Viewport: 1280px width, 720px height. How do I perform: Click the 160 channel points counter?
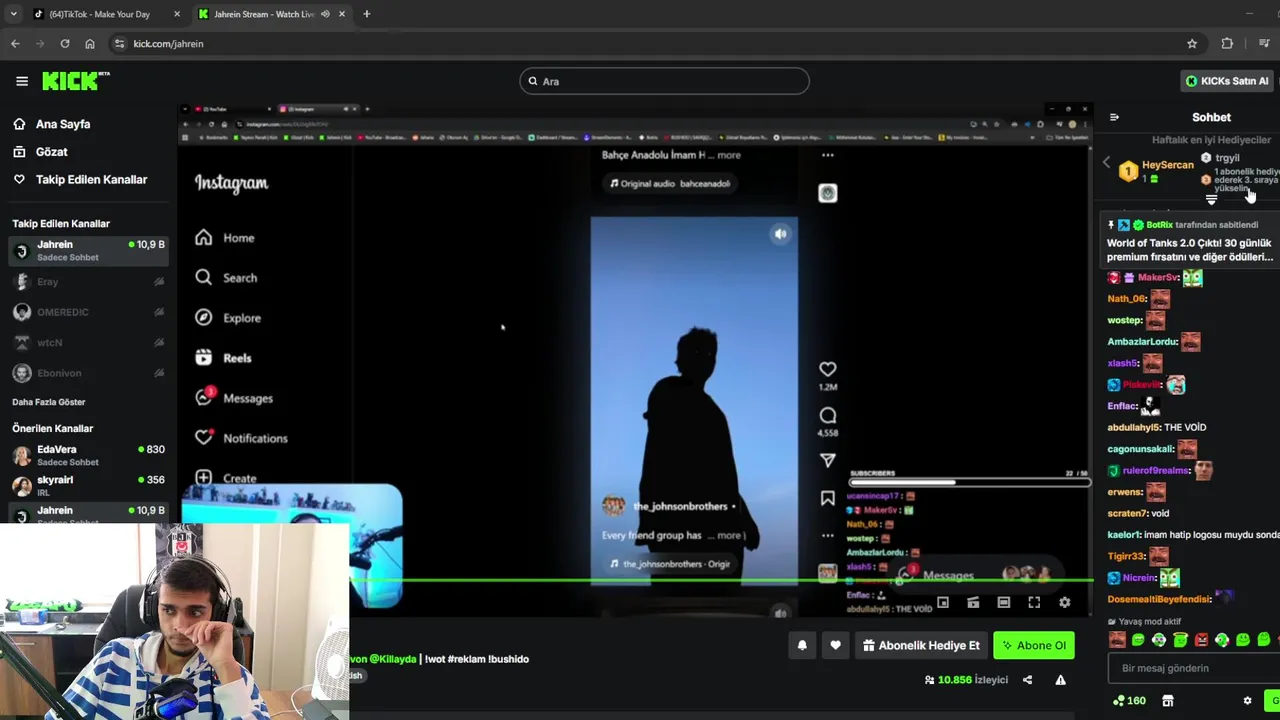tap(1129, 701)
